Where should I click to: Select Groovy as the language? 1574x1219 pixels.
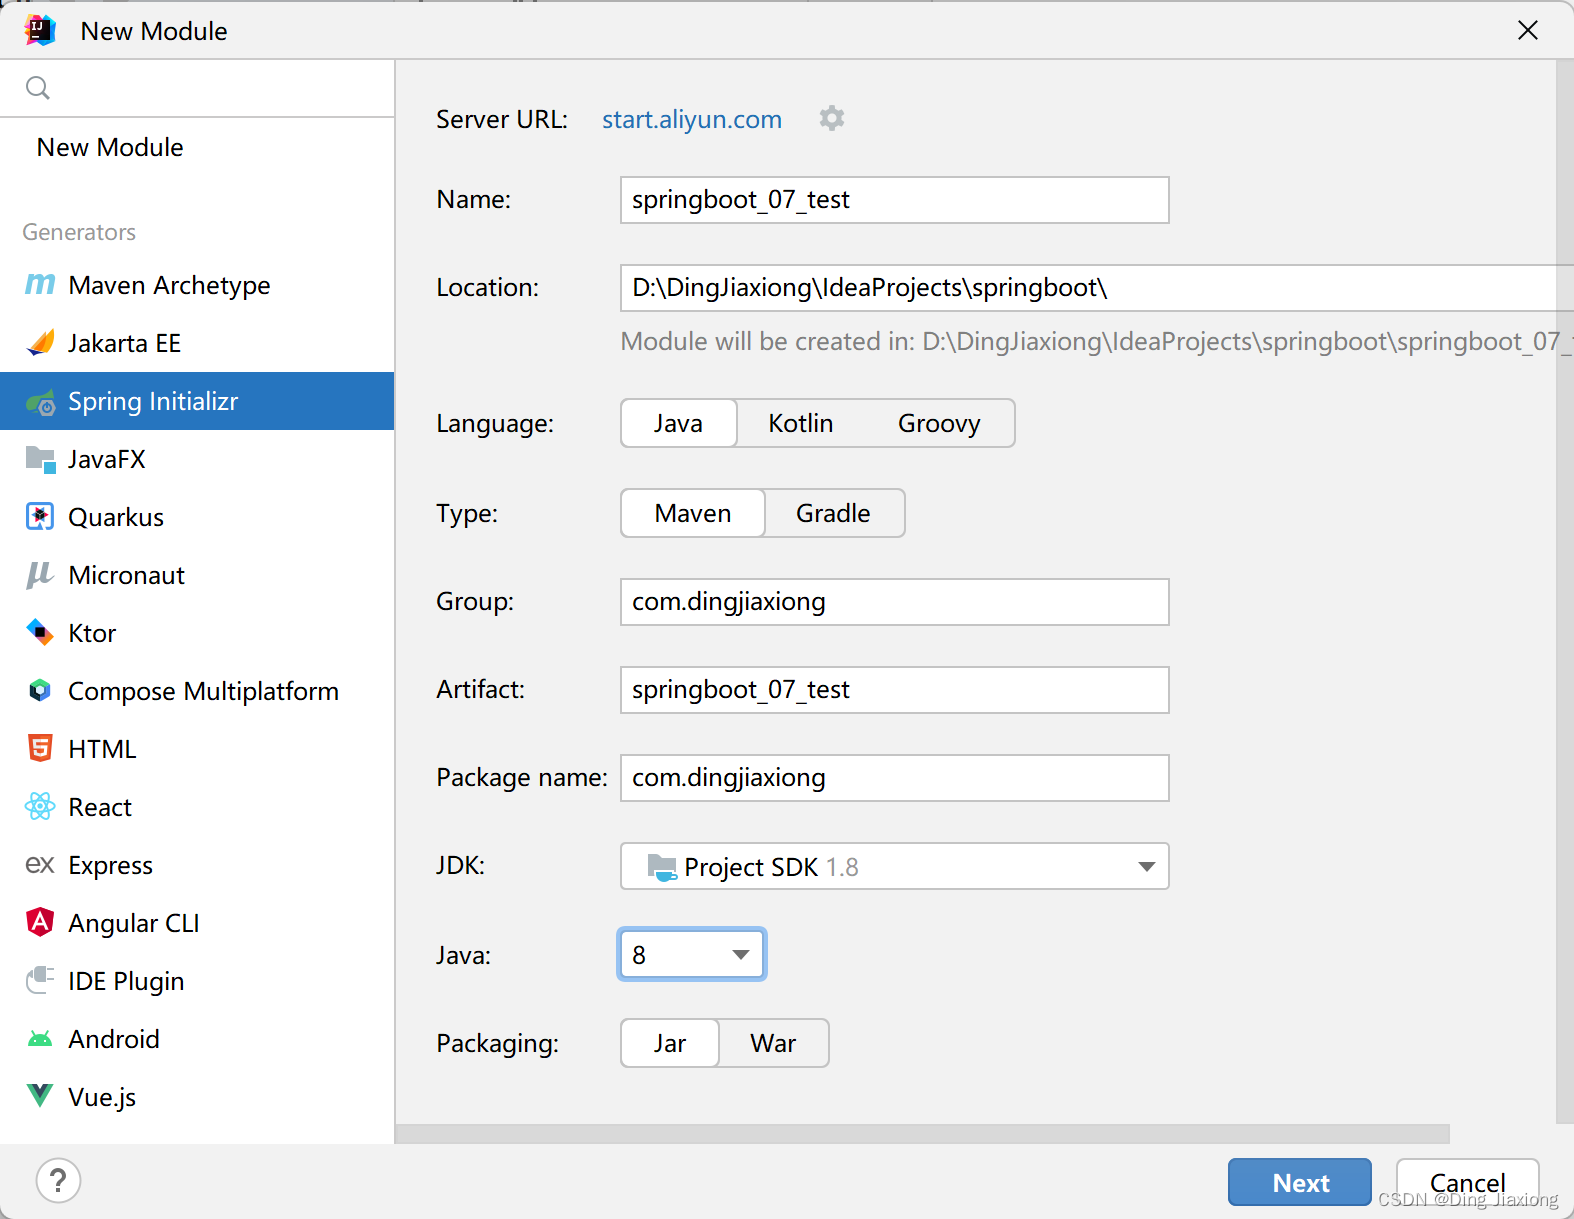[x=938, y=424]
